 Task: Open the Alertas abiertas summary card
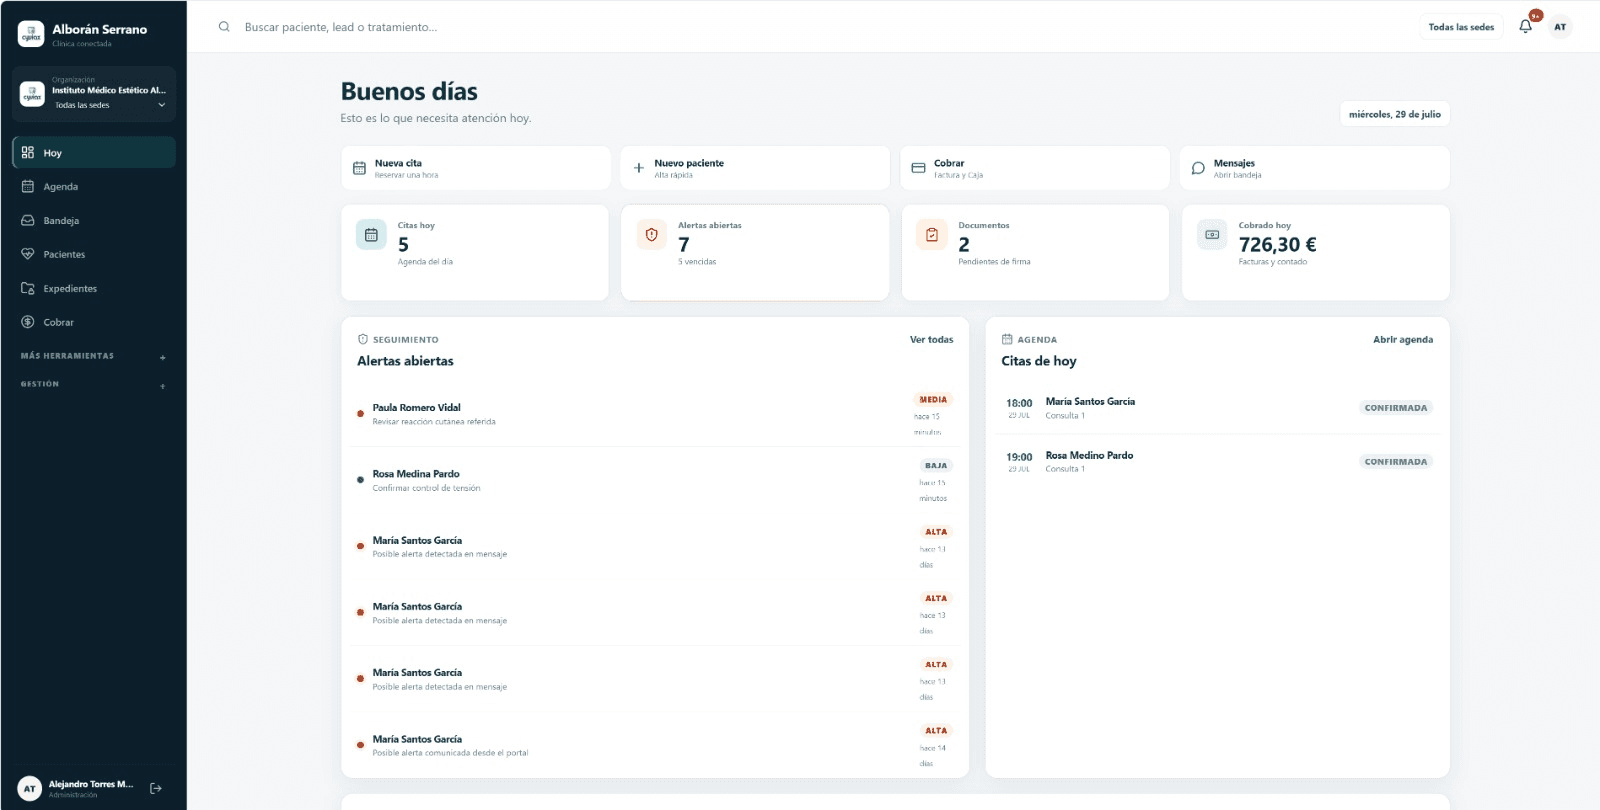pos(755,253)
